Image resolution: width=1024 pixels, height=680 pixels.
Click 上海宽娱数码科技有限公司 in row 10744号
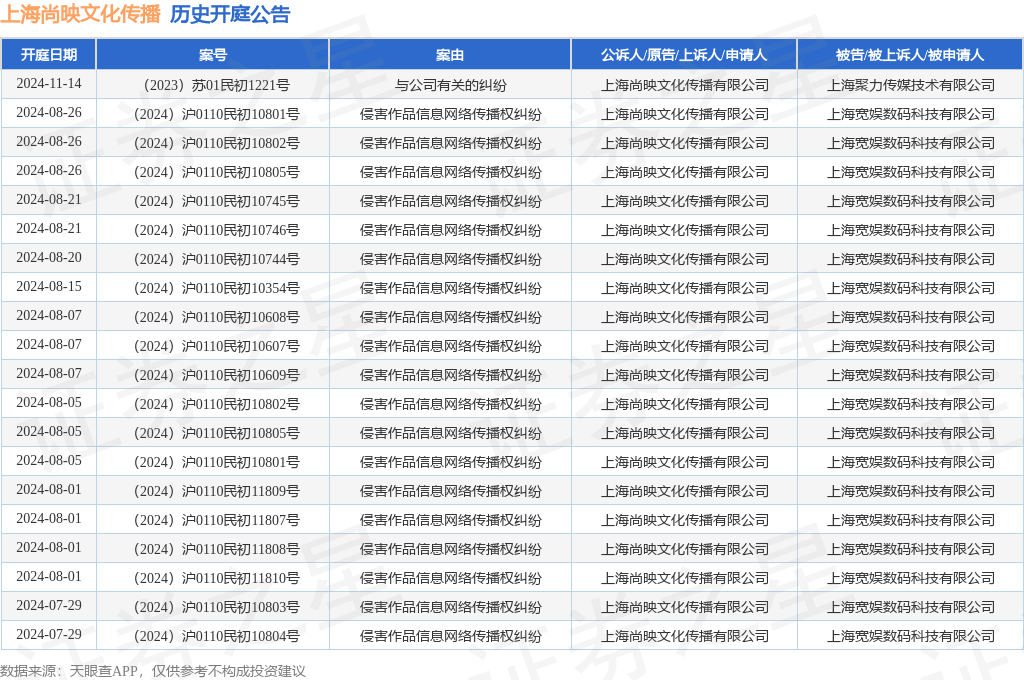910,259
